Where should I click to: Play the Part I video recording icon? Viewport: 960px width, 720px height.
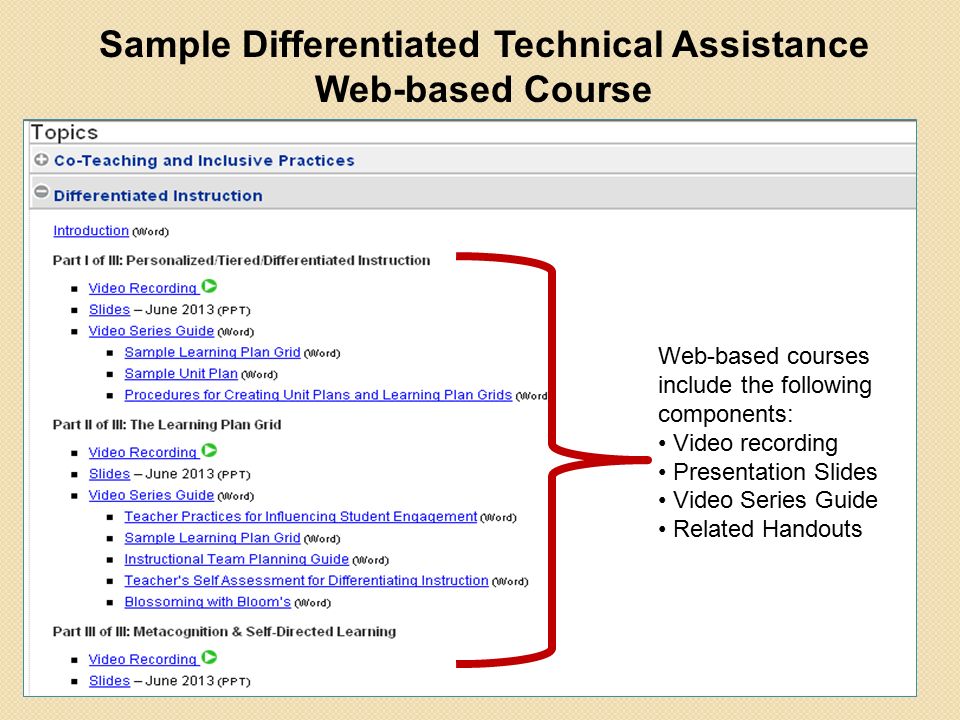point(209,286)
